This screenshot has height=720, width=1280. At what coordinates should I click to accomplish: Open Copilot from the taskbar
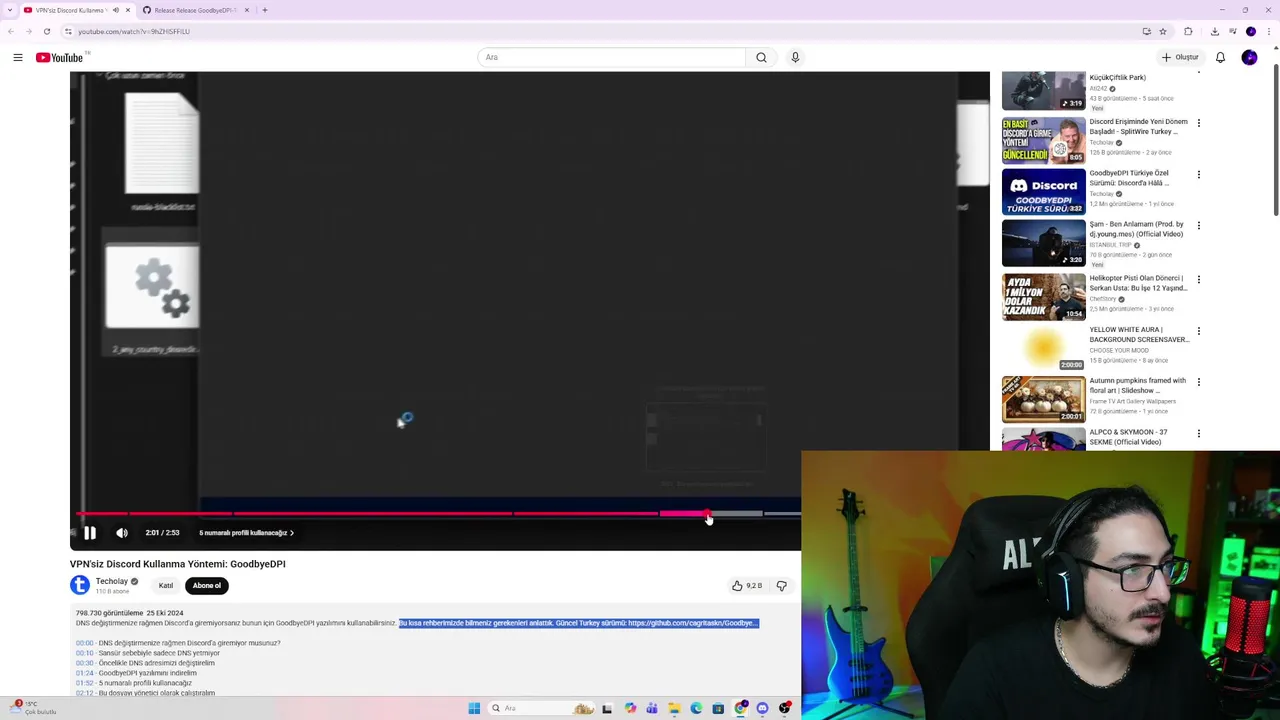pos(630,708)
